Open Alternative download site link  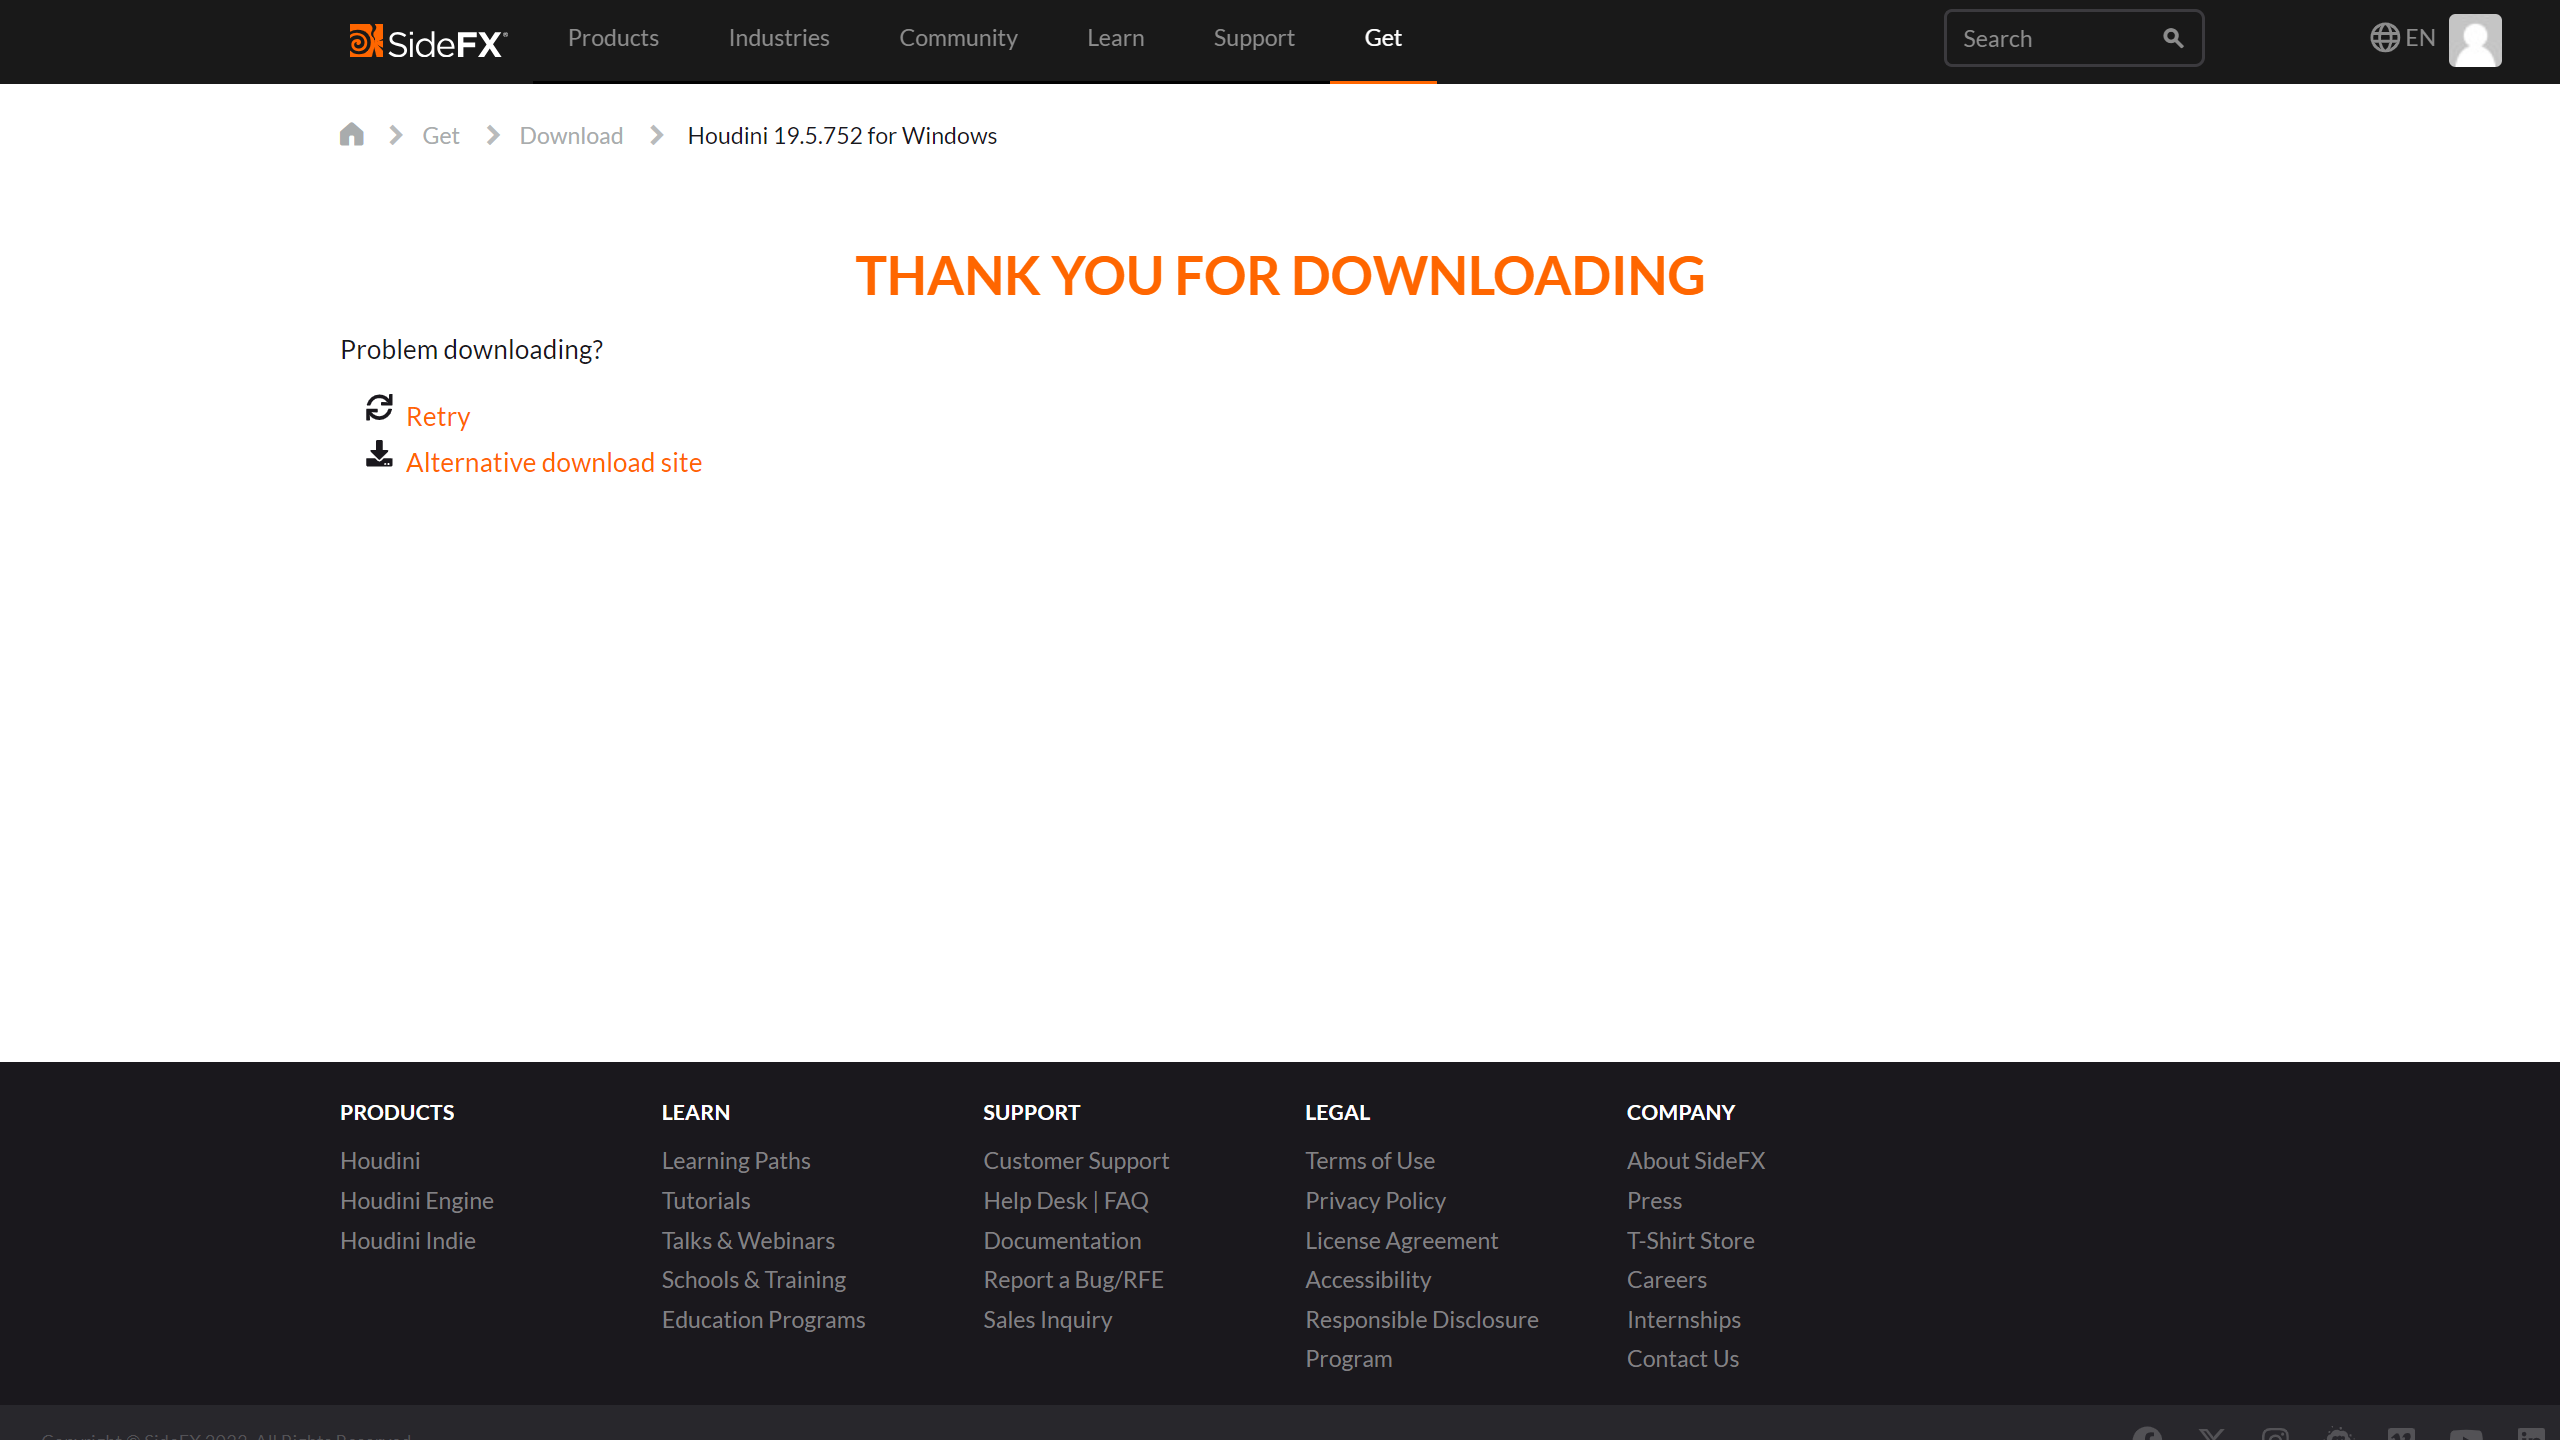tap(554, 462)
